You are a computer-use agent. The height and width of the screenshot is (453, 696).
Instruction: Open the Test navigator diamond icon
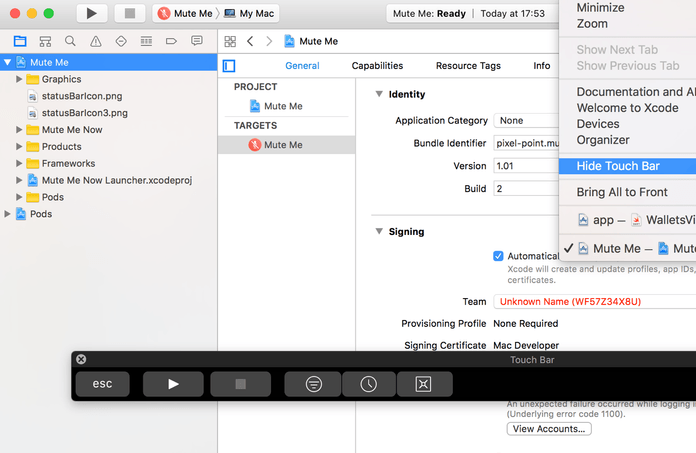121,41
